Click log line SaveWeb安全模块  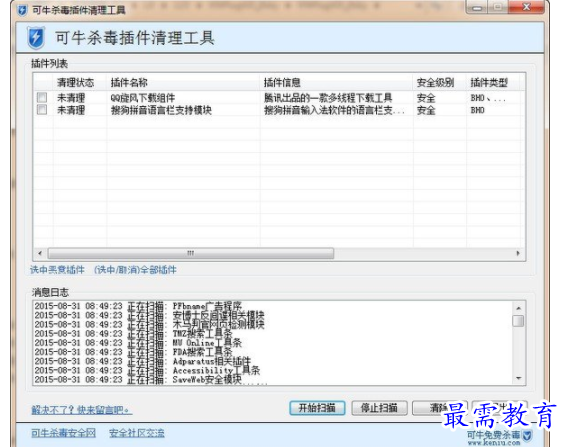coord(138,380)
